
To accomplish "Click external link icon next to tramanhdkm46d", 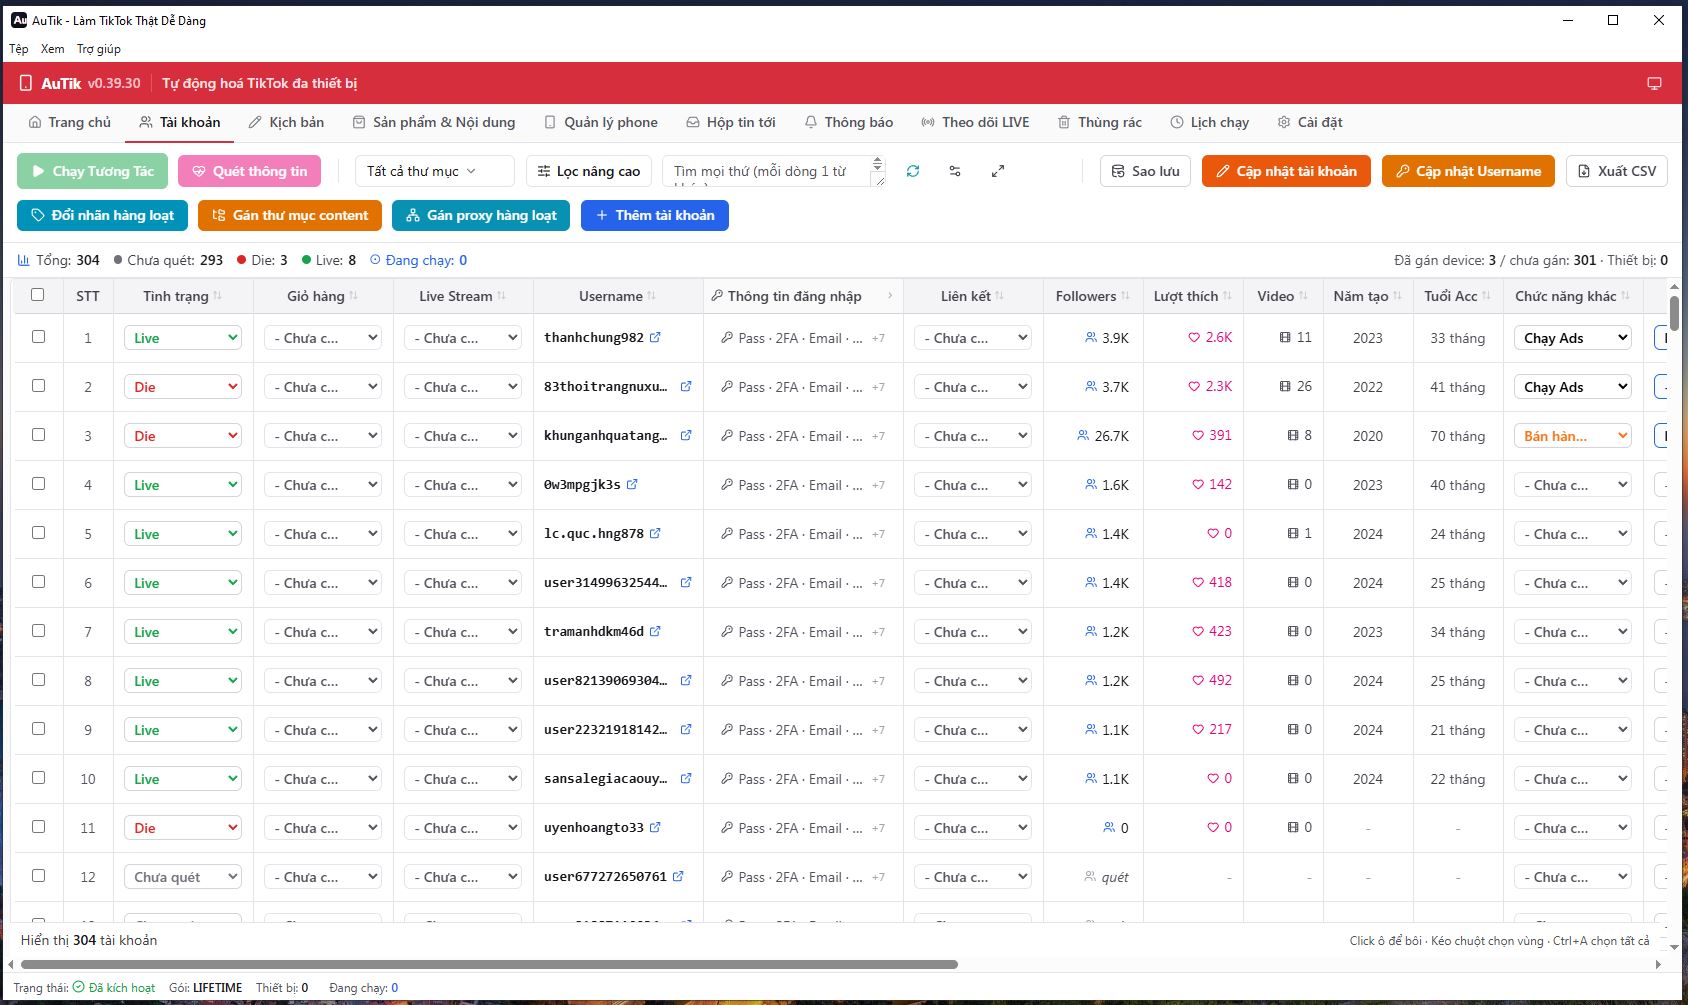I will pos(655,631).
